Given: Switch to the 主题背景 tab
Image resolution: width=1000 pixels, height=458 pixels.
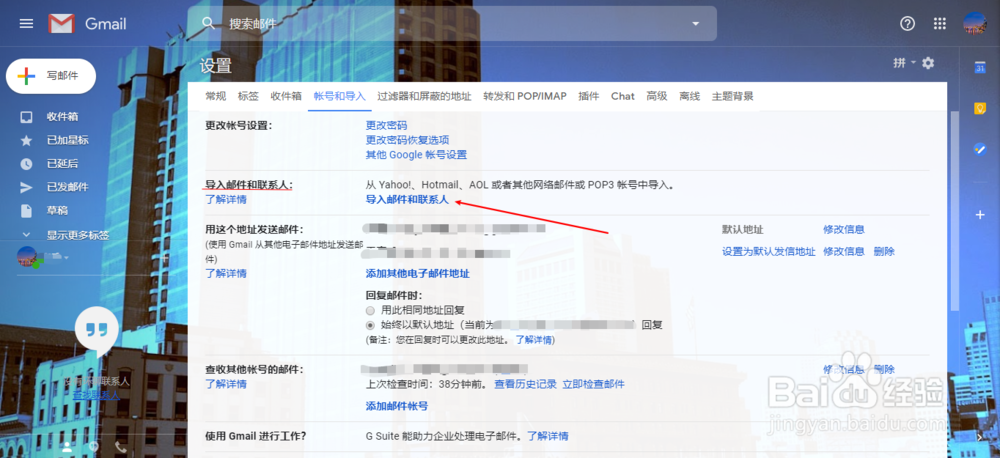Looking at the screenshot, I should [x=733, y=96].
